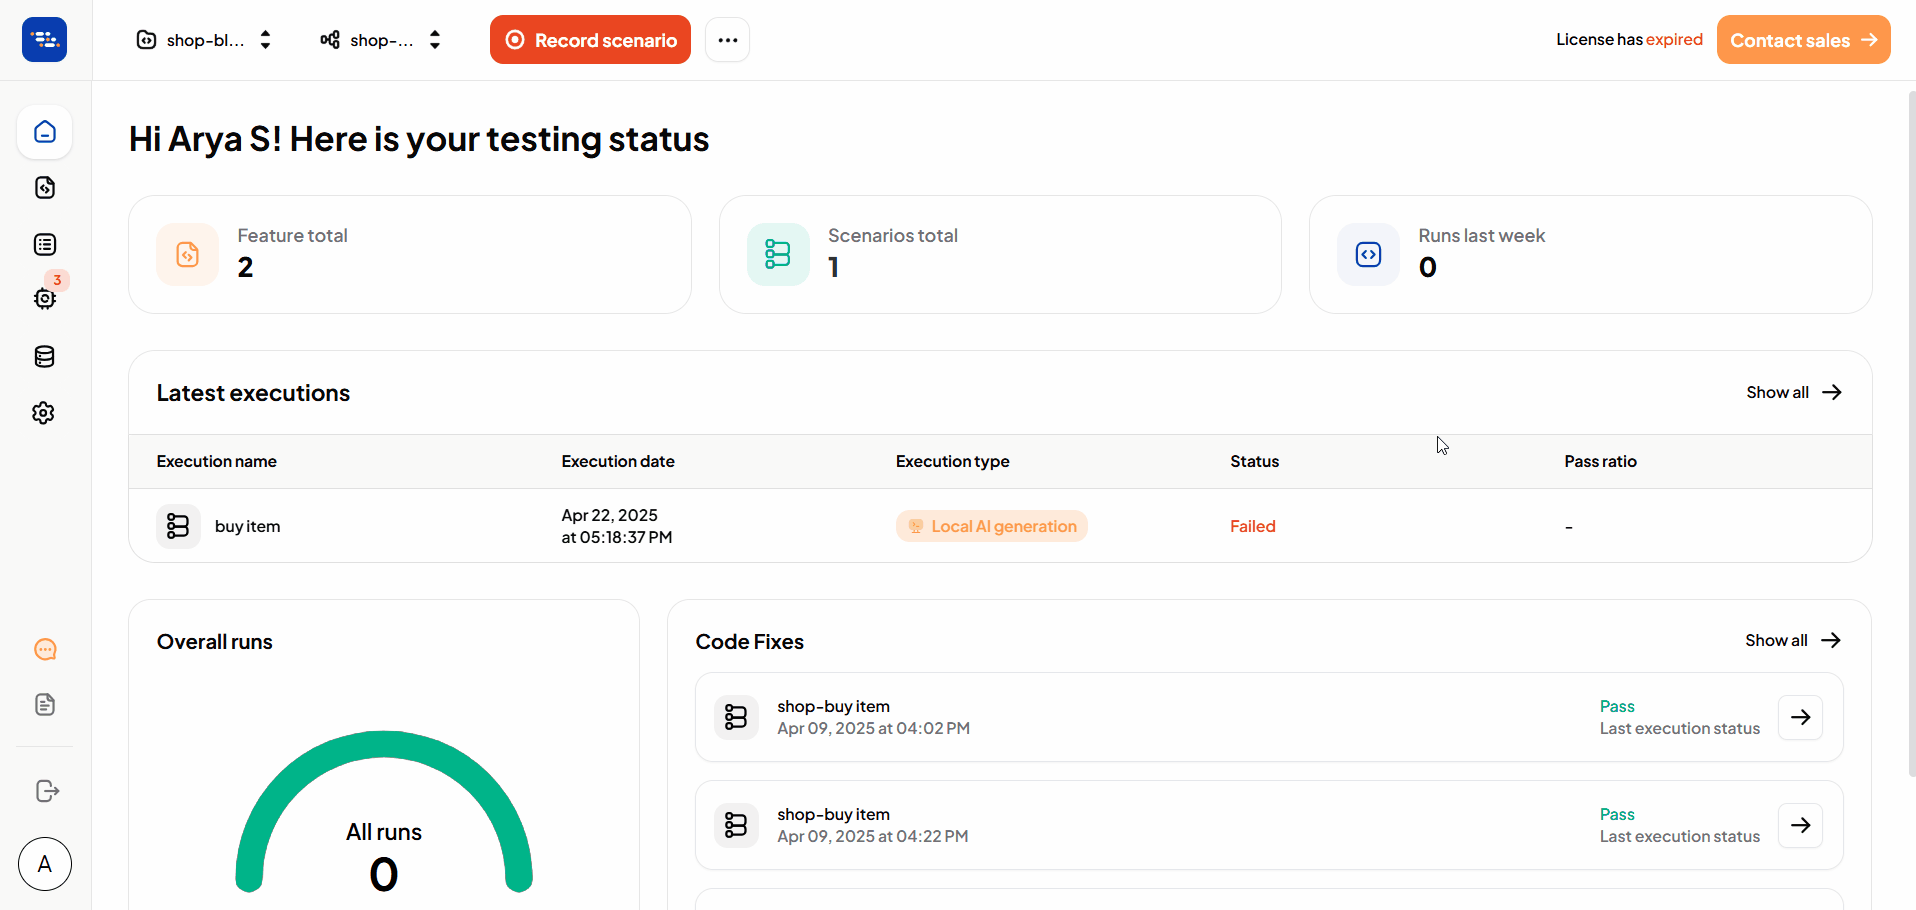
Task: Open first shop-buy item code fix arrow
Action: (1800, 717)
